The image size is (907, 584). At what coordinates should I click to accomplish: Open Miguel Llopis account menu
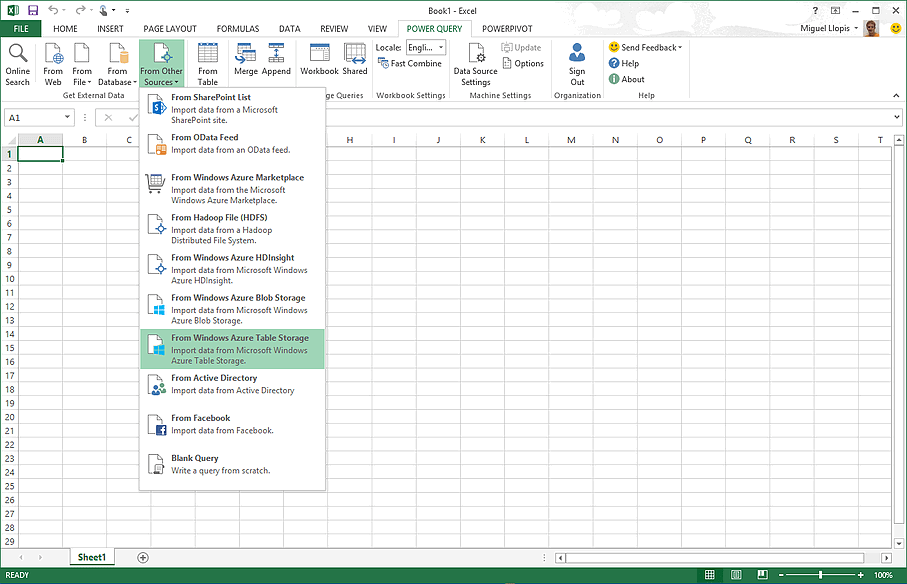(829, 28)
